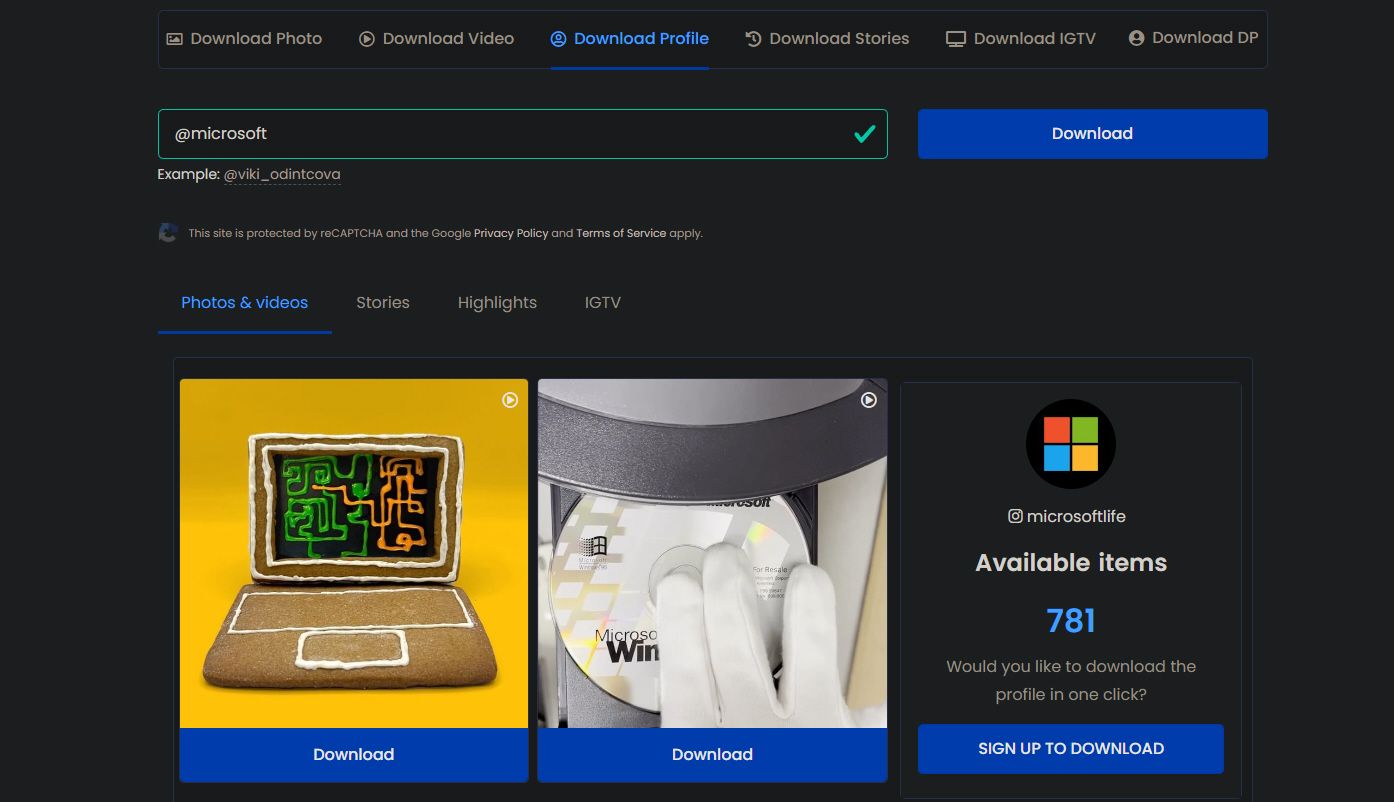Click the Microsoft logo profile picture
Image resolution: width=1394 pixels, height=802 pixels.
coord(1071,444)
